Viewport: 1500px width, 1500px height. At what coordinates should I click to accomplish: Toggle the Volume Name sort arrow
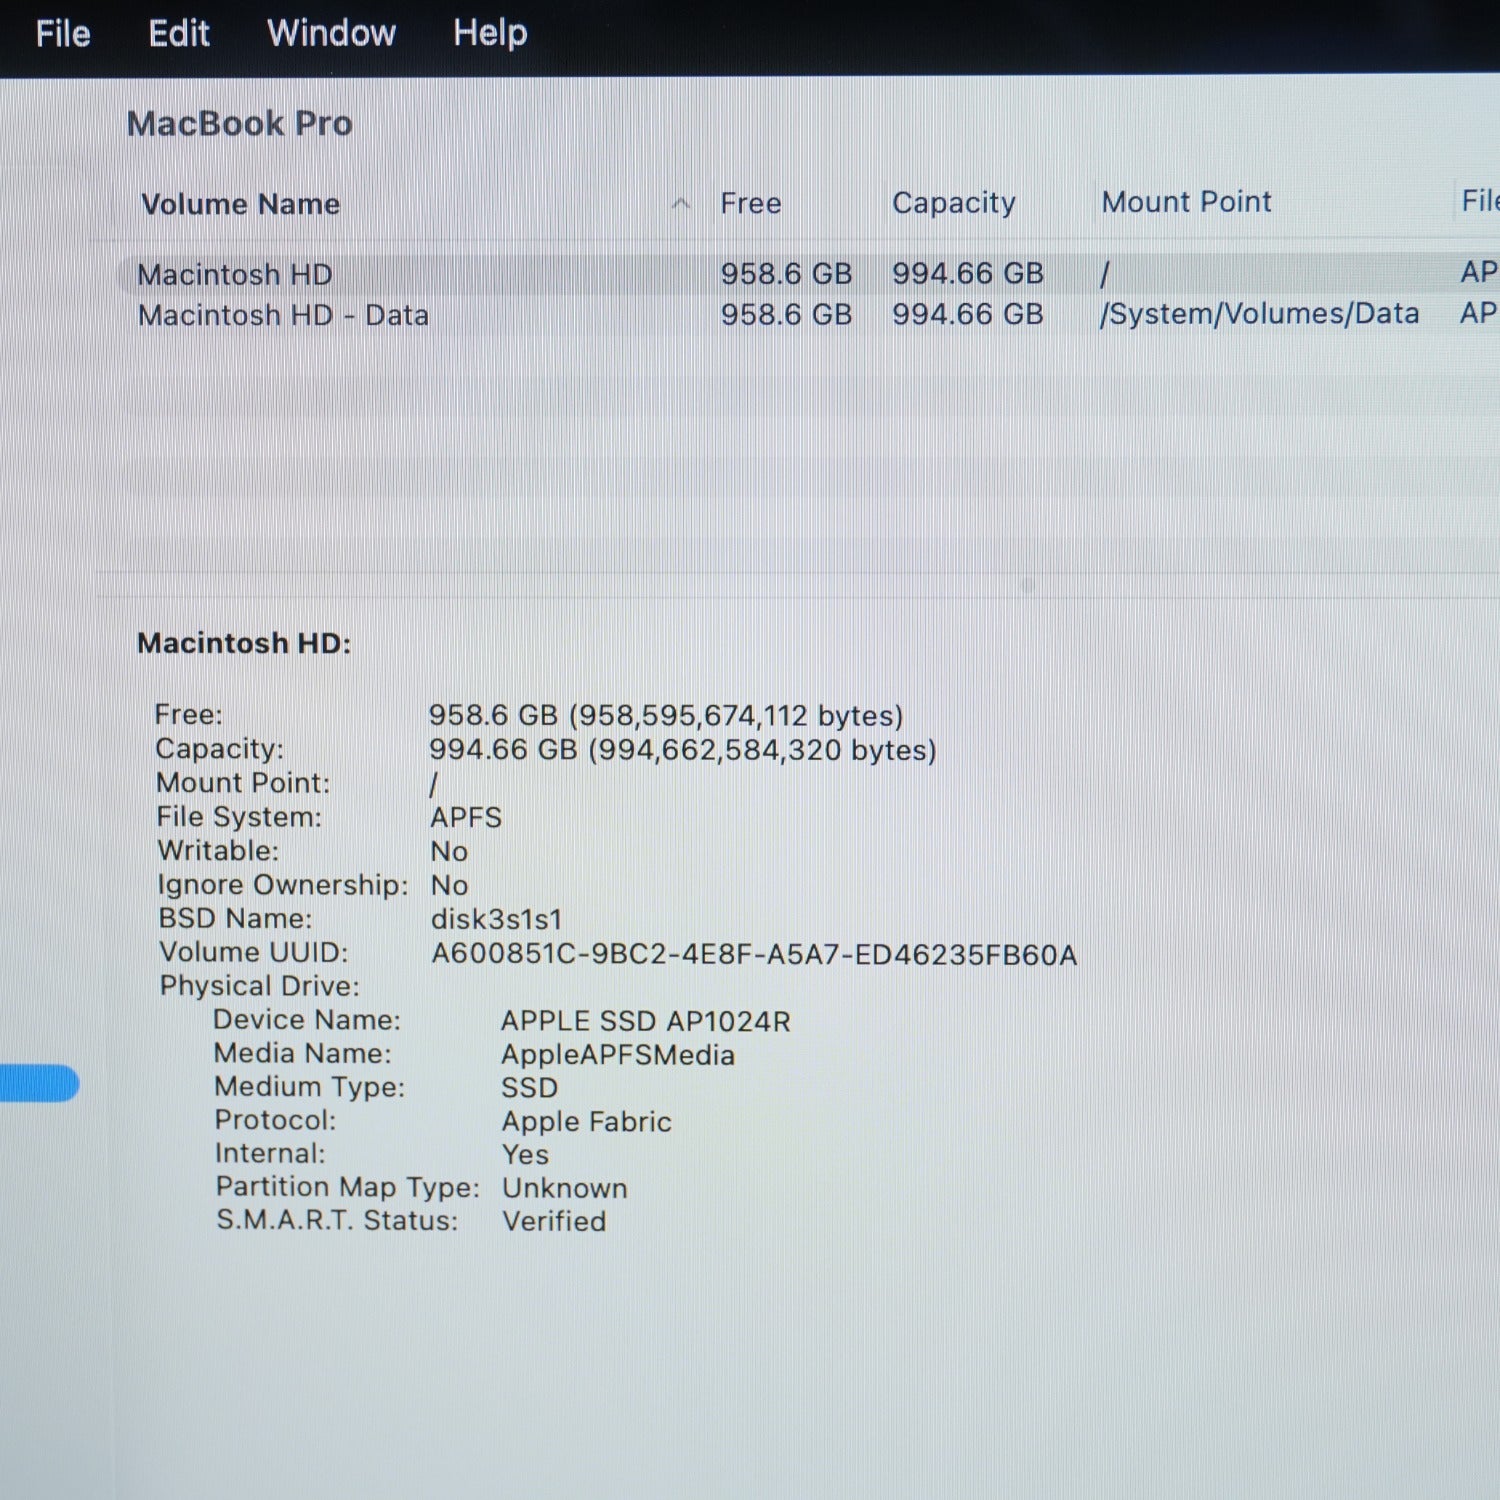coord(681,204)
